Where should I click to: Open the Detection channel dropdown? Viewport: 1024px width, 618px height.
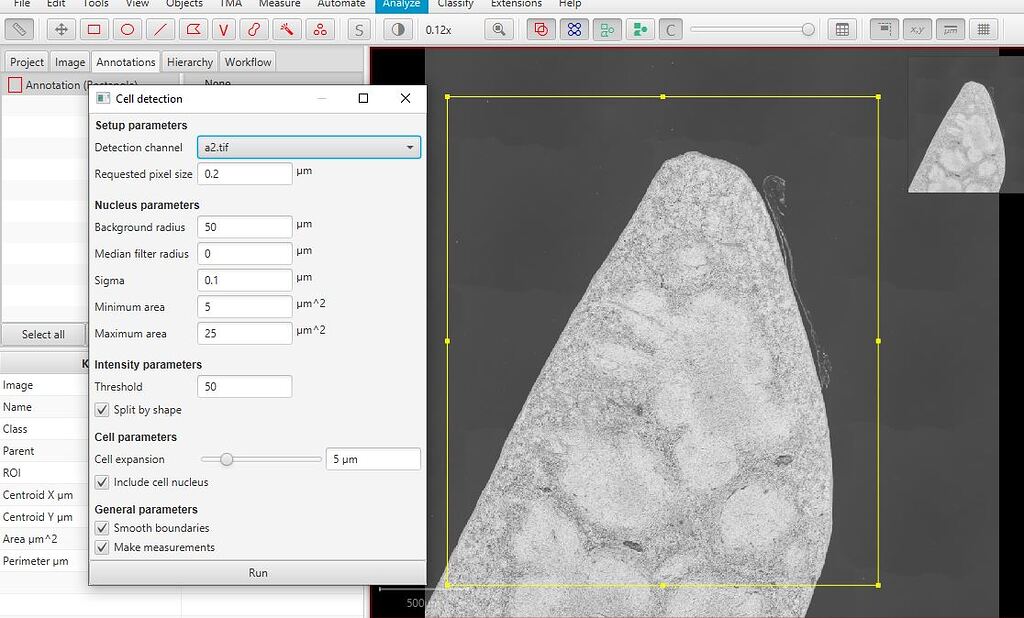point(410,146)
